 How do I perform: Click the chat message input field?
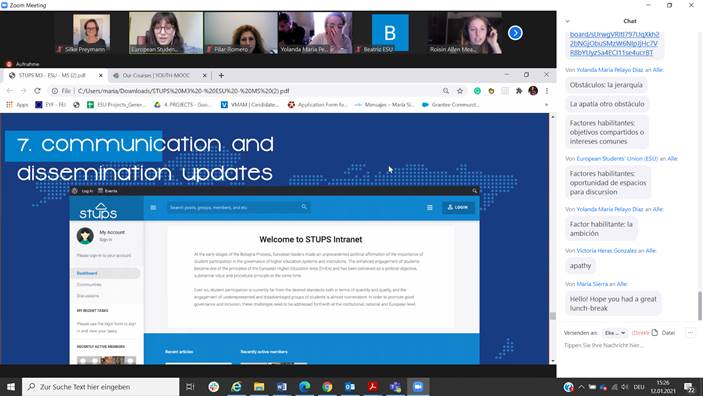[628, 345]
